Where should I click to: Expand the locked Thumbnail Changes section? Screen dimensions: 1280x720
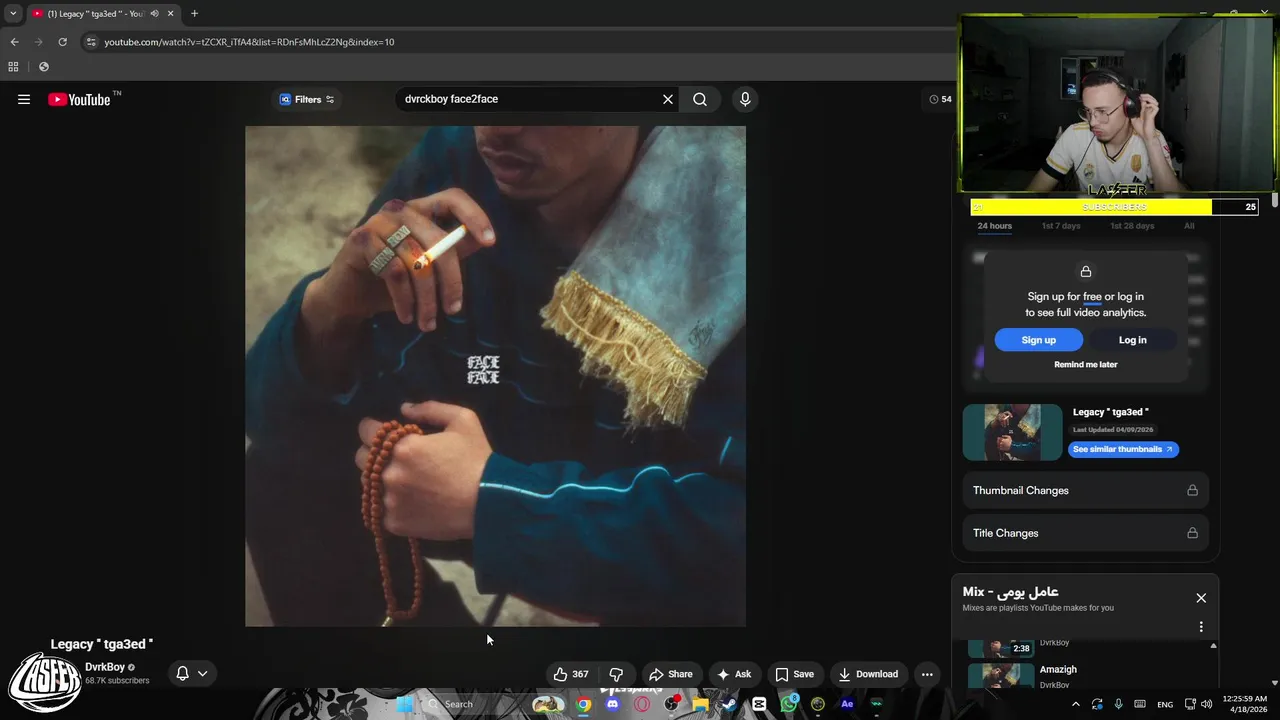1085,490
